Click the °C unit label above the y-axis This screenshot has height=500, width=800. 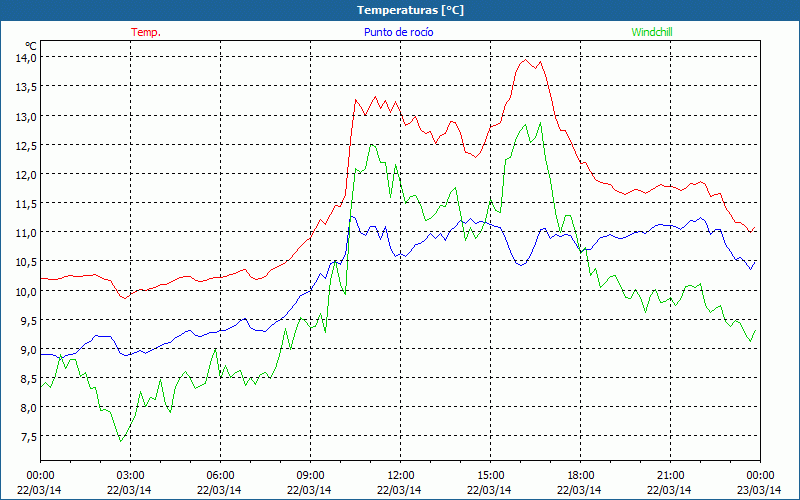31,45
